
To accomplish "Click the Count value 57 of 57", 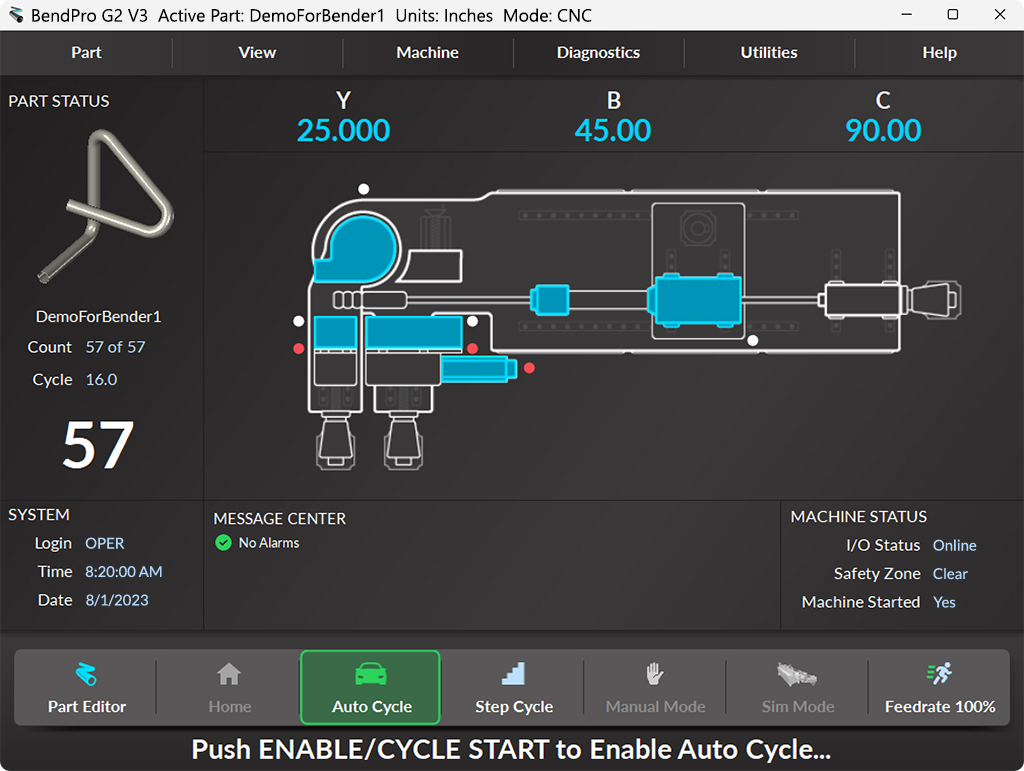I will pyautogui.click(x=116, y=347).
